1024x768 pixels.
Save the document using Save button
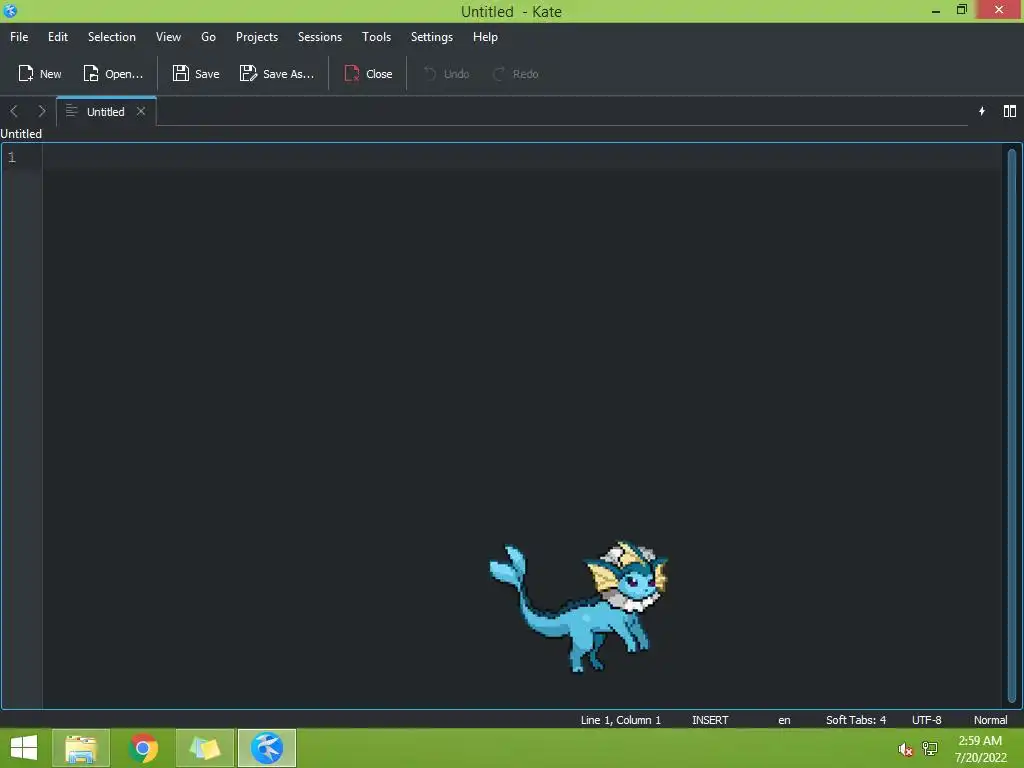coord(196,74)
